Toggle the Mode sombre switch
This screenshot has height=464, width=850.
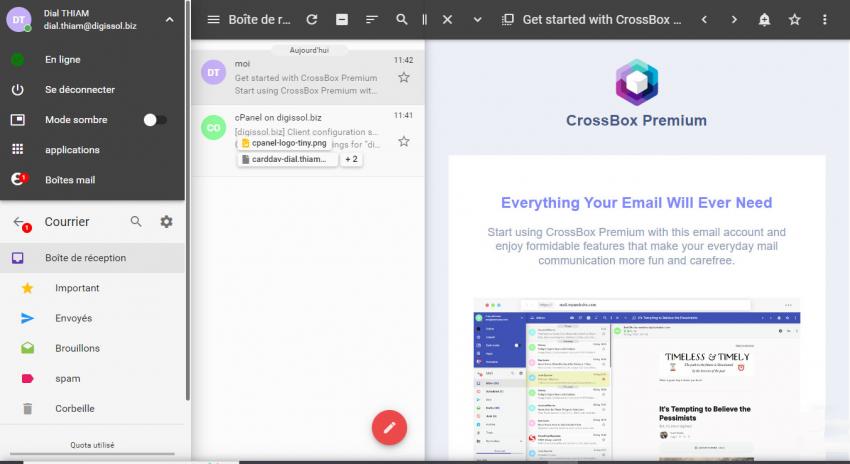pos(154,120)
